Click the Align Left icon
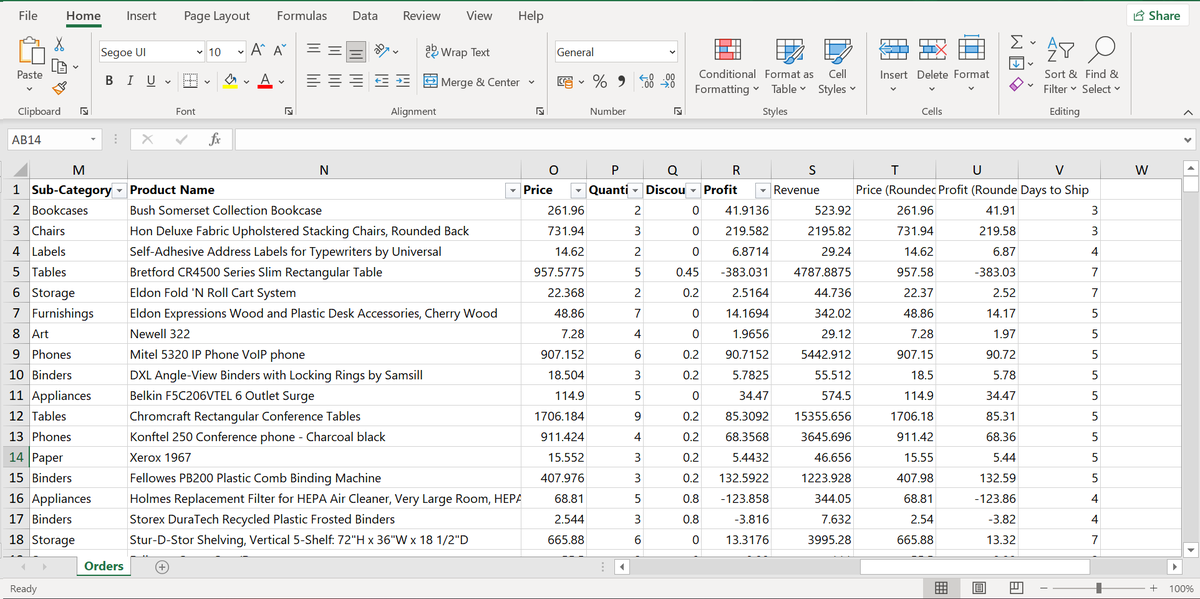 [313, 82]
